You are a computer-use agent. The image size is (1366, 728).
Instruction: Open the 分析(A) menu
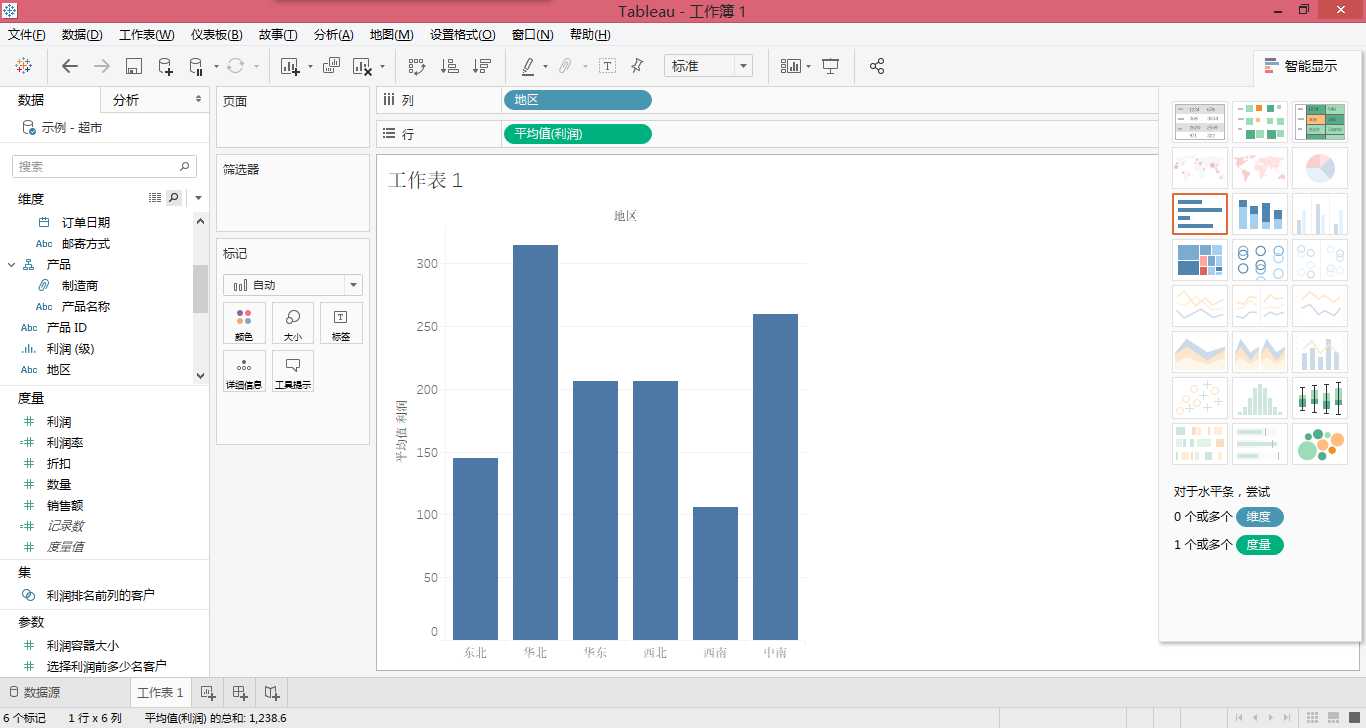pyautogui.click(x=333, y=34)
